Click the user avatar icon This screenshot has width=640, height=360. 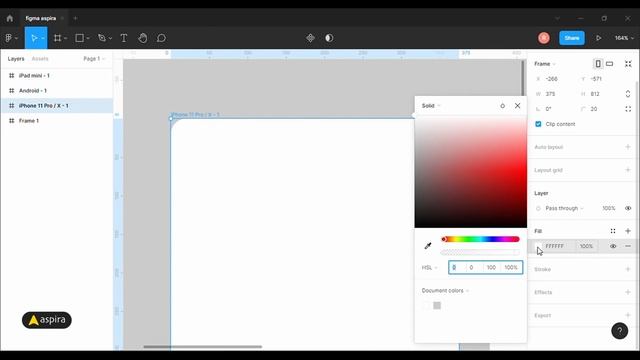(x=544, y=38)
